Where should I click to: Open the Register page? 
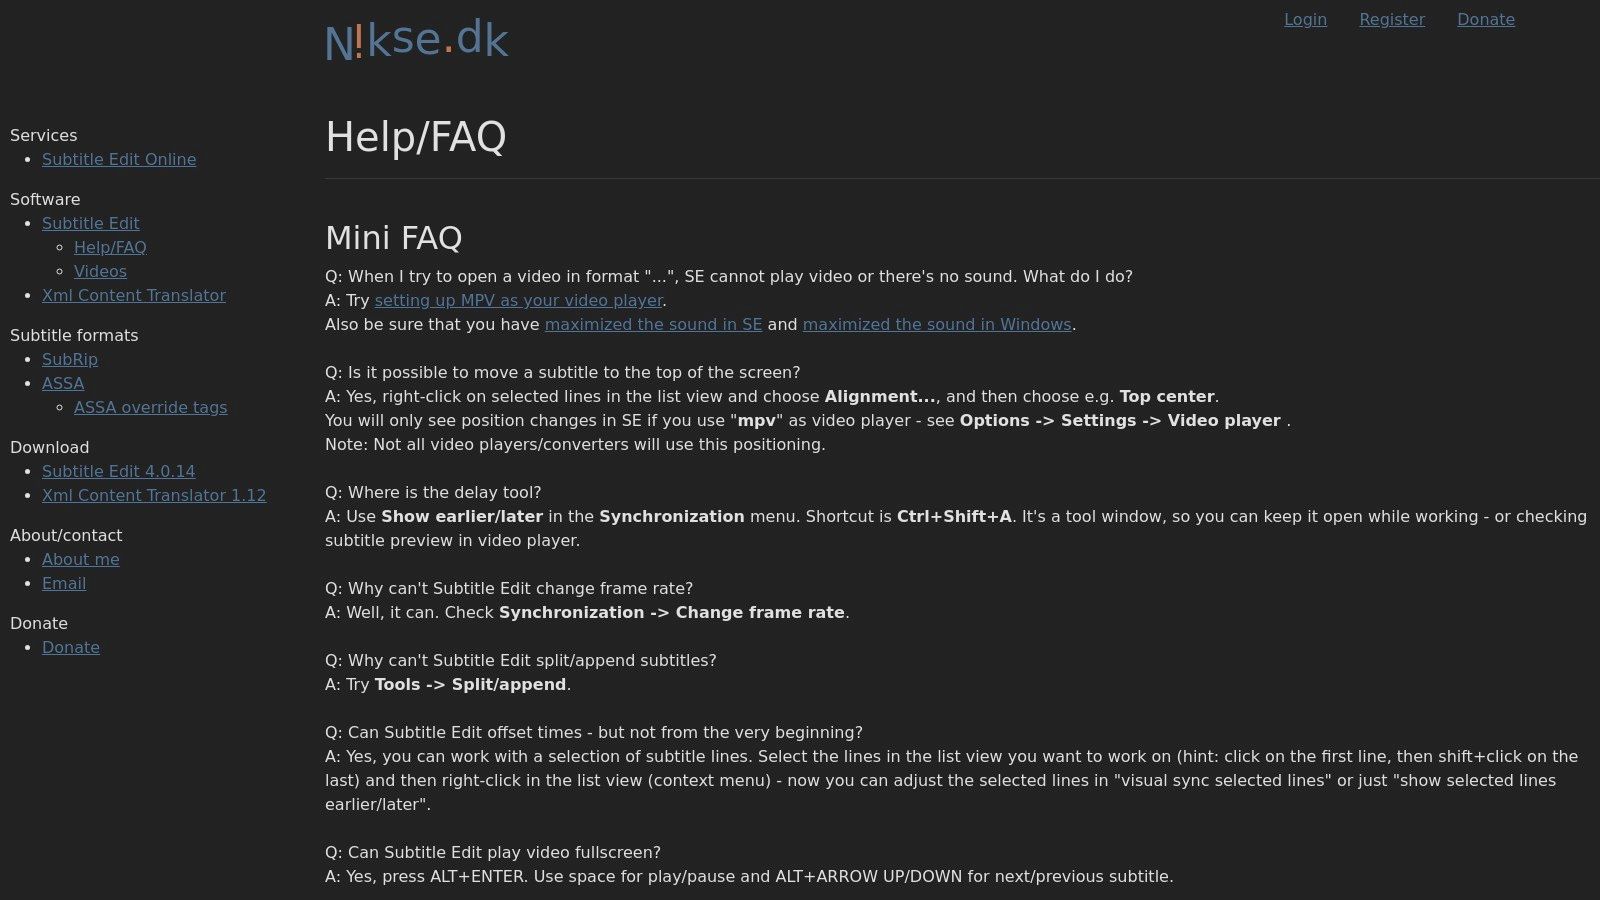[x=1391, y=19]
